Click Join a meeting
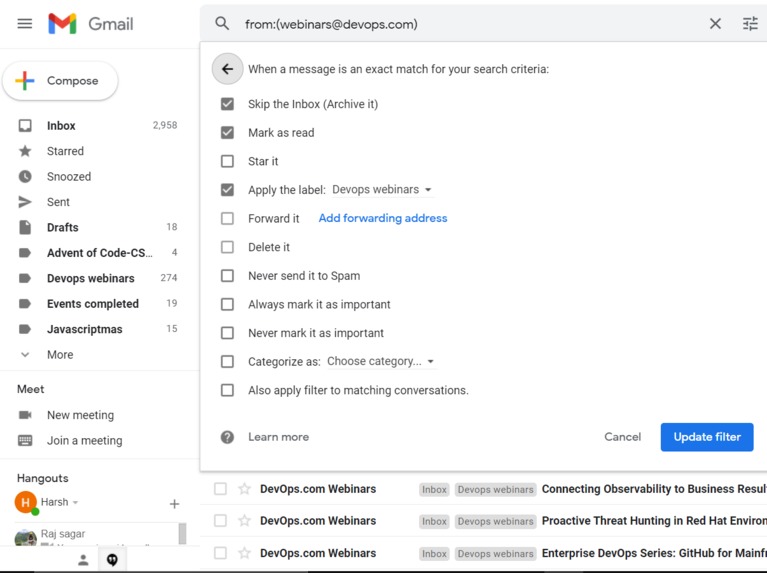767x573 pixels. pyautogui.click(x=85, y=440)
